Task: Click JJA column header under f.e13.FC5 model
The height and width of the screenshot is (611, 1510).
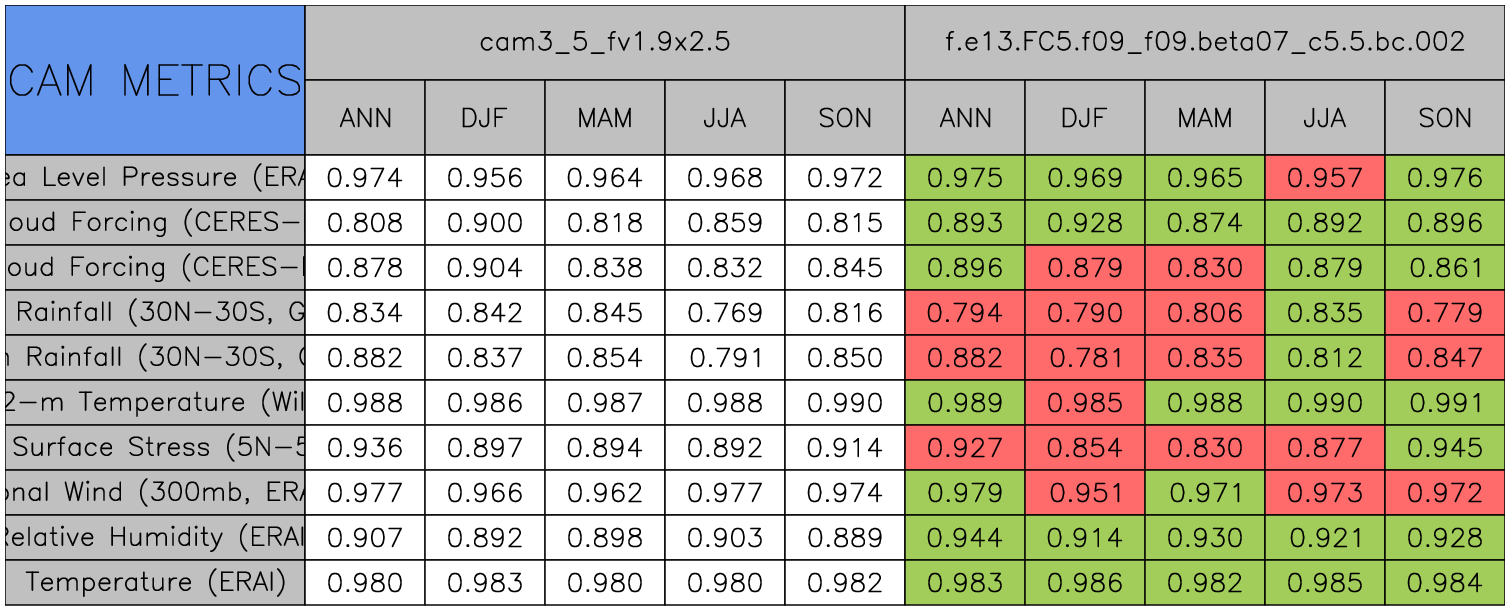Action: [1325, 118]
